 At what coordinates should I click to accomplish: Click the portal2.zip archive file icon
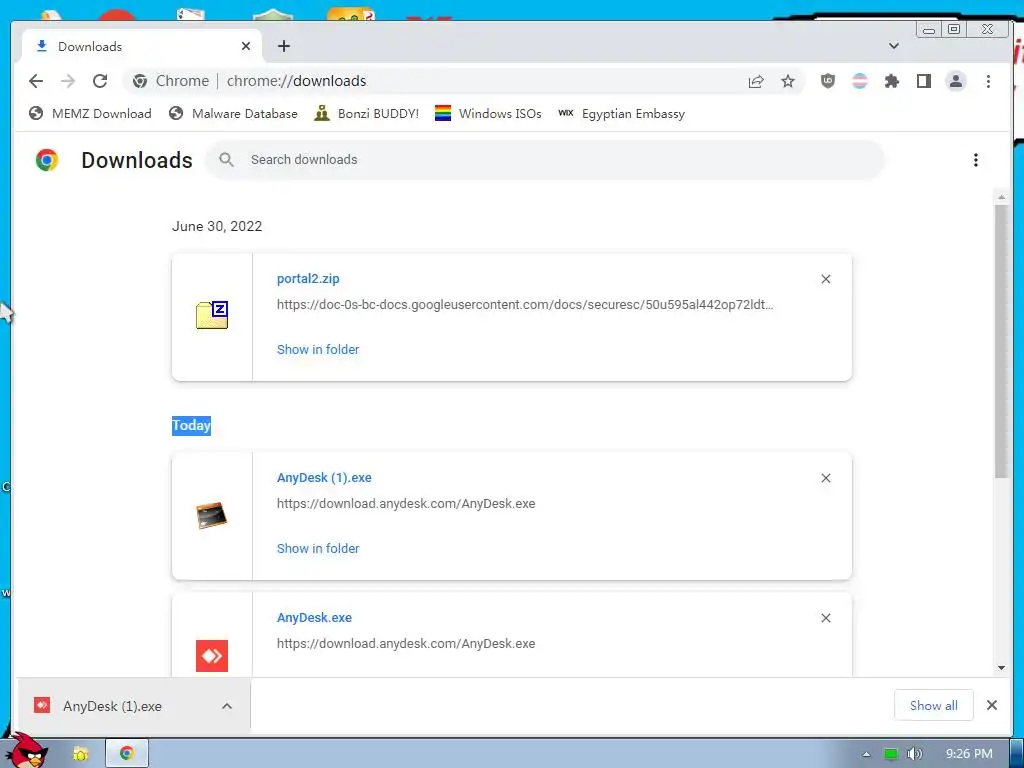pos(212,315)
